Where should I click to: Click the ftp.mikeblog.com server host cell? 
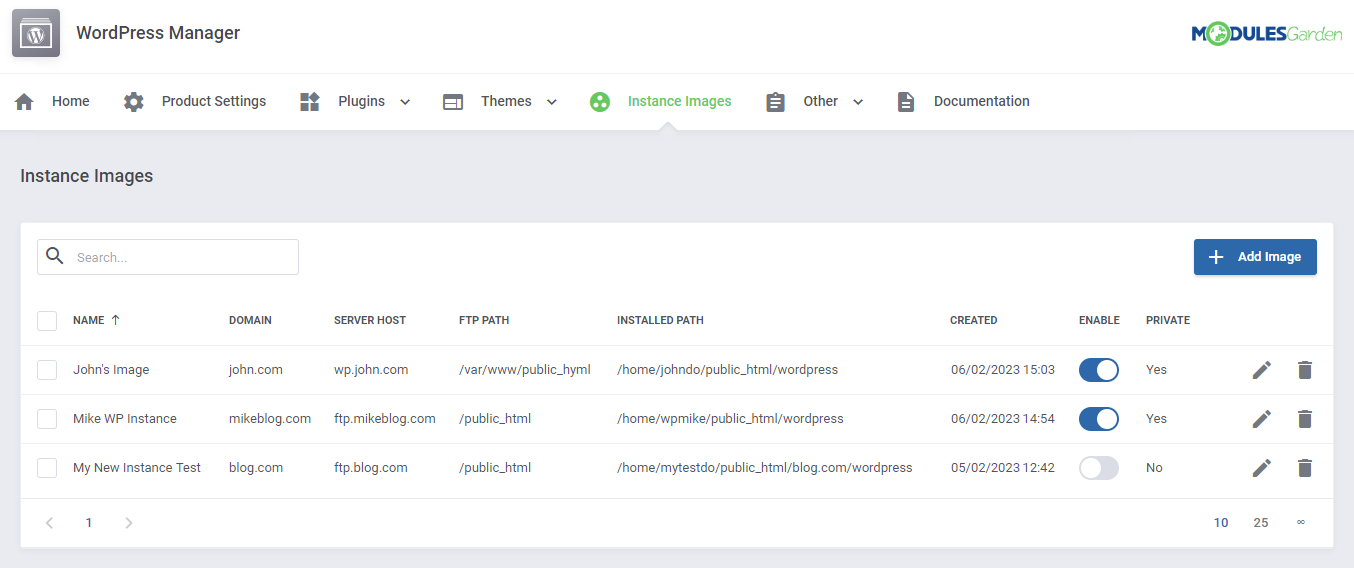coord(385,419)
